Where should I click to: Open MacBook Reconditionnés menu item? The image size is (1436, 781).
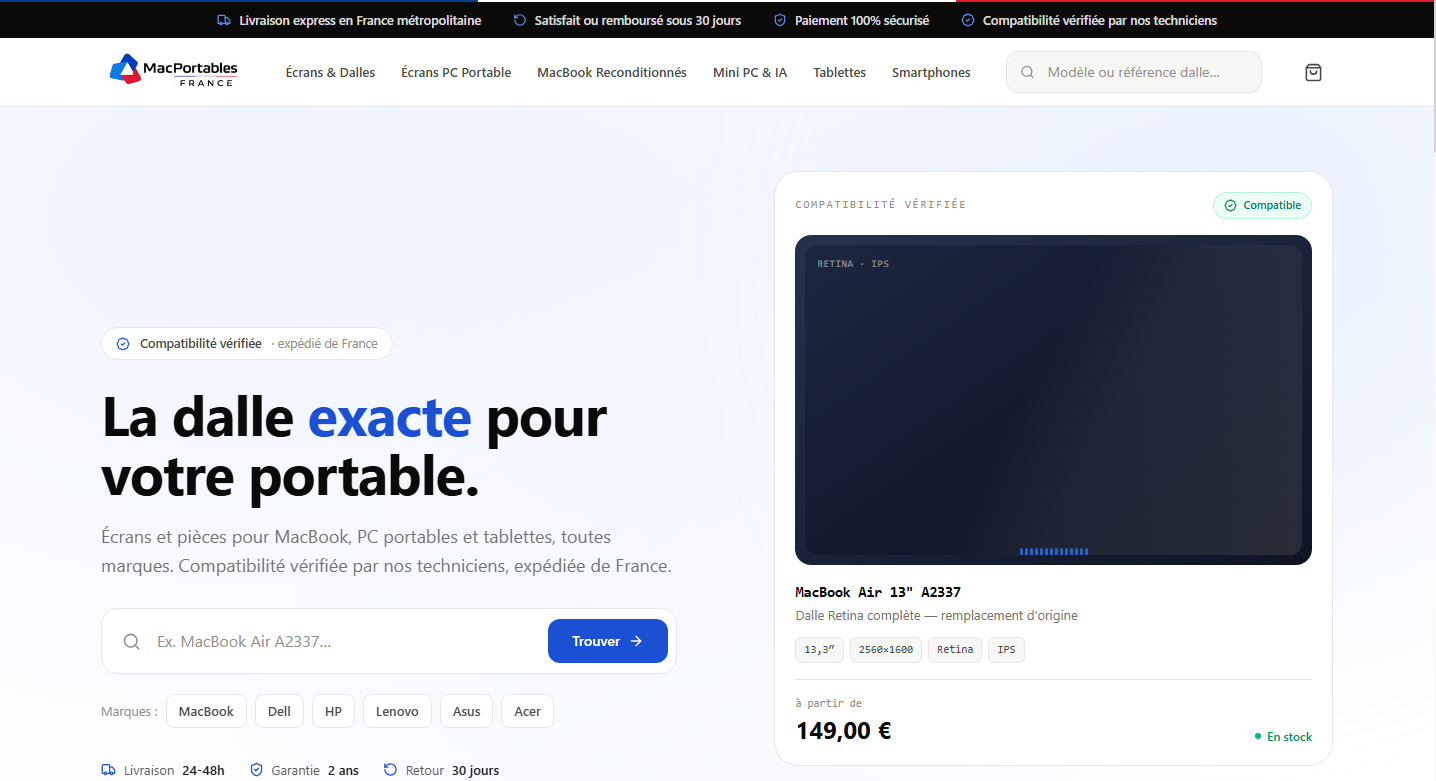tap(612, 72)
